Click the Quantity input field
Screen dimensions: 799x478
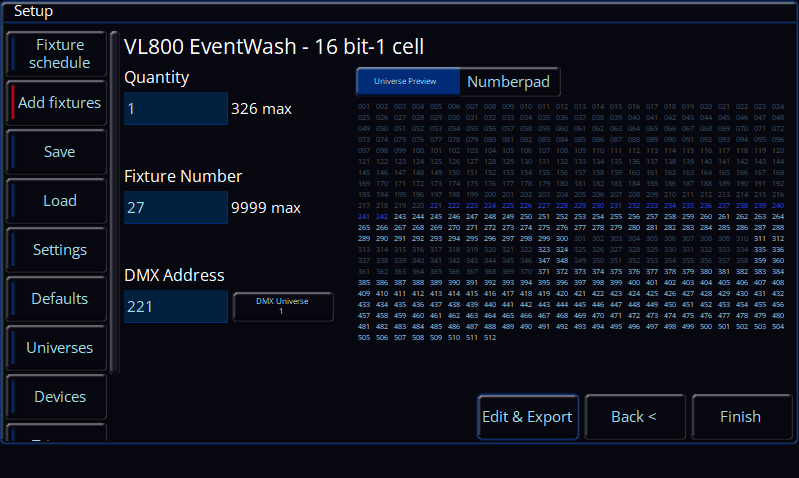pos(176,109)
